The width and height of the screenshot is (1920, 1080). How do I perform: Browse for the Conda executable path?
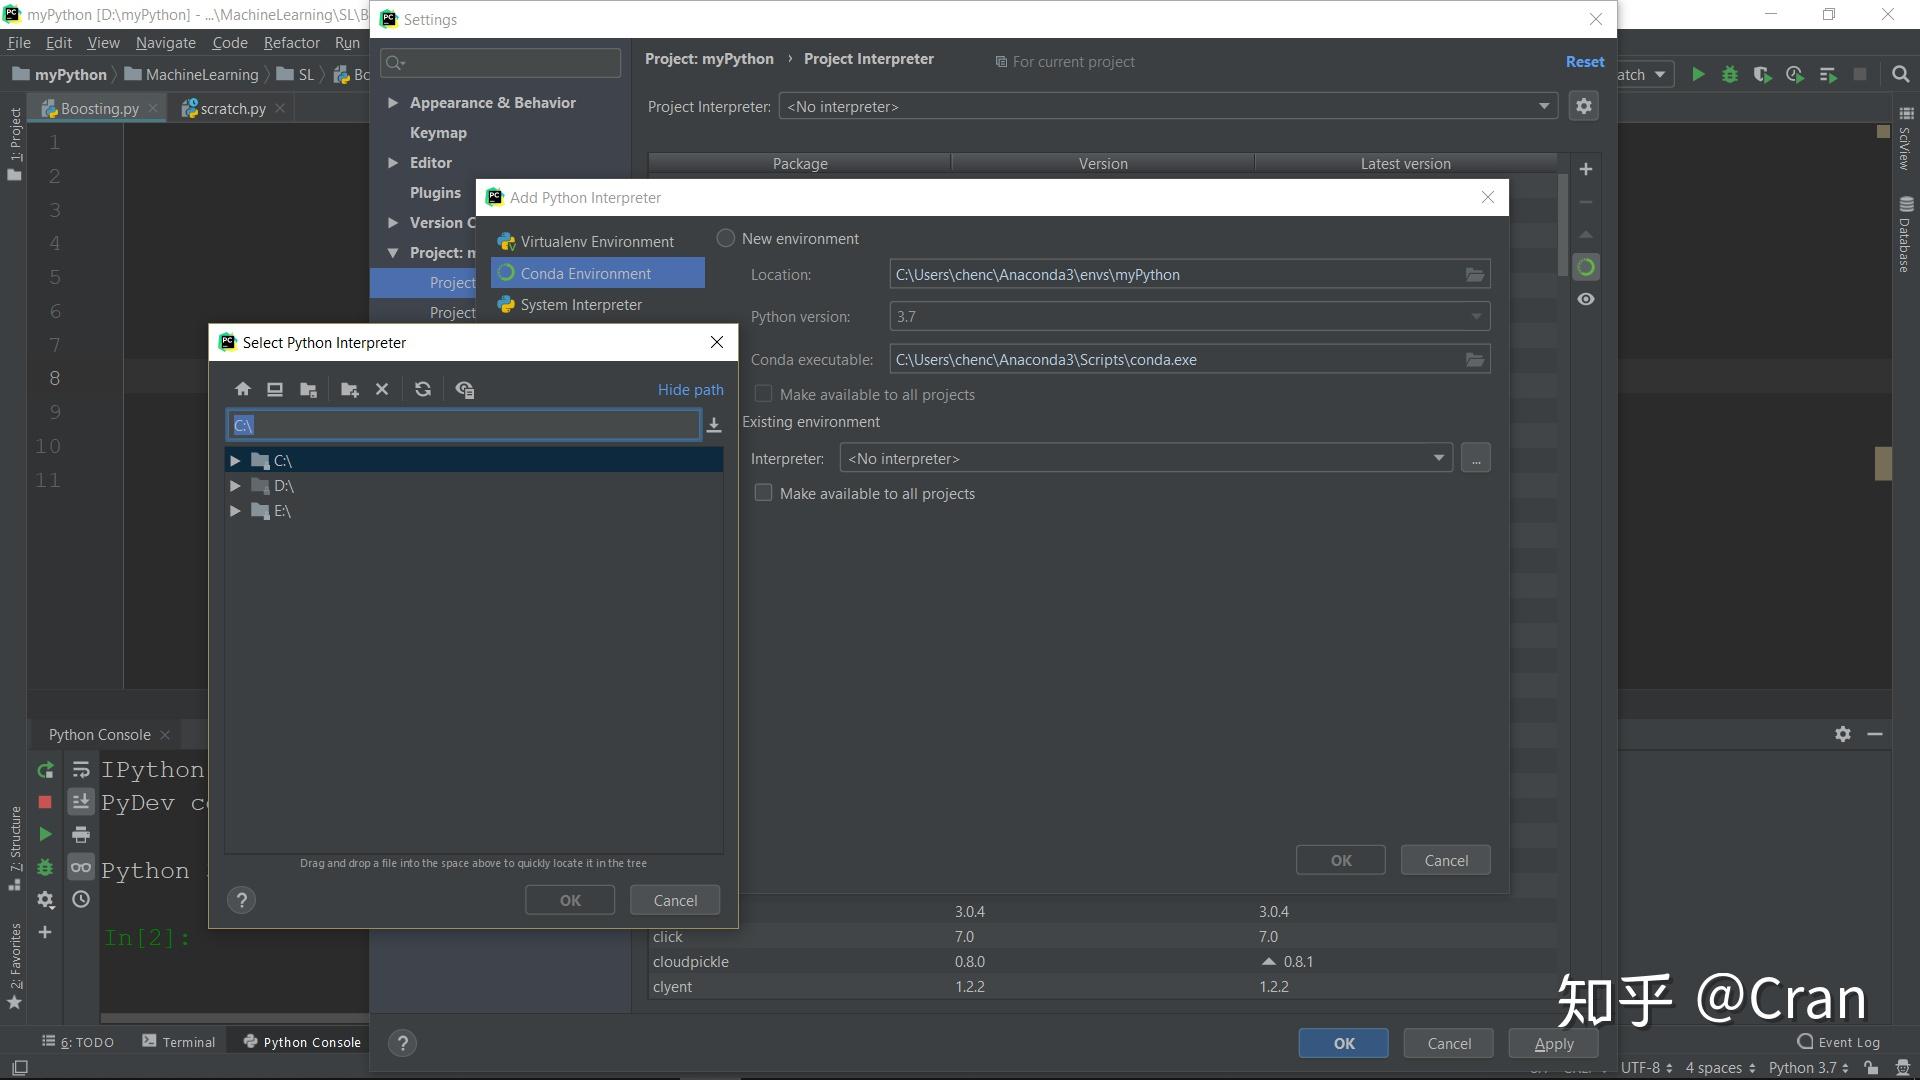coord(1474,359)
